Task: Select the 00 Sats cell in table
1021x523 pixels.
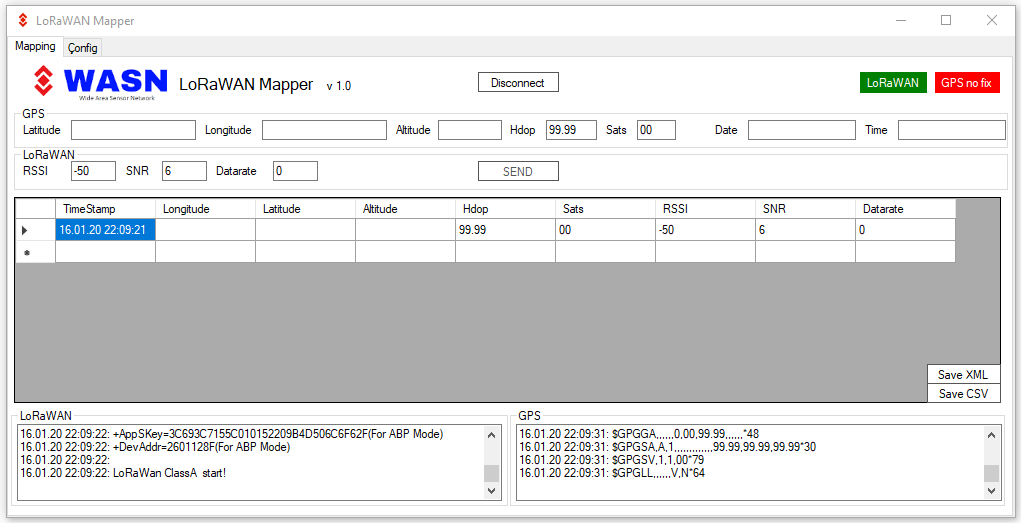Action: (605, 230)
